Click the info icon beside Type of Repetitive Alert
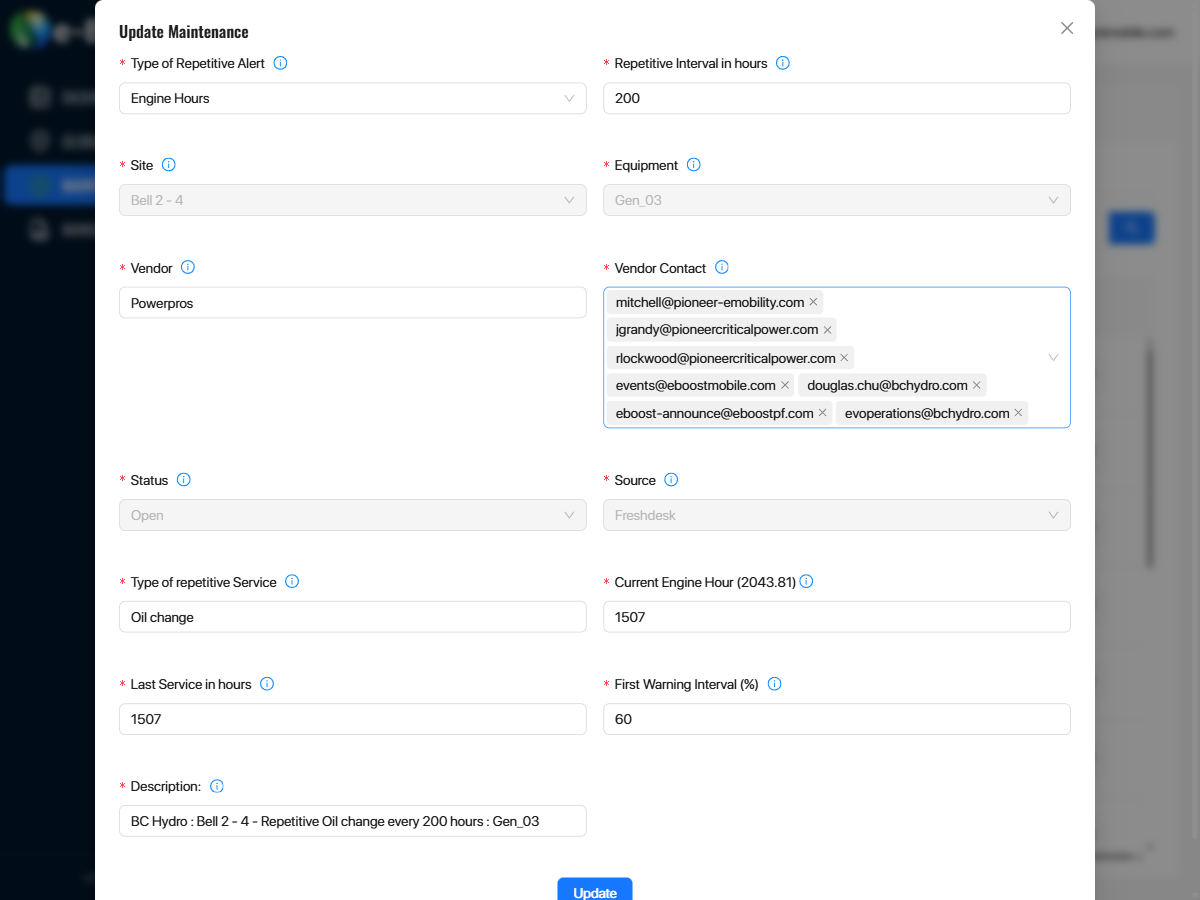Viewport: 1200px width, 900px height. pyautogui.click(x=280, y=63)
